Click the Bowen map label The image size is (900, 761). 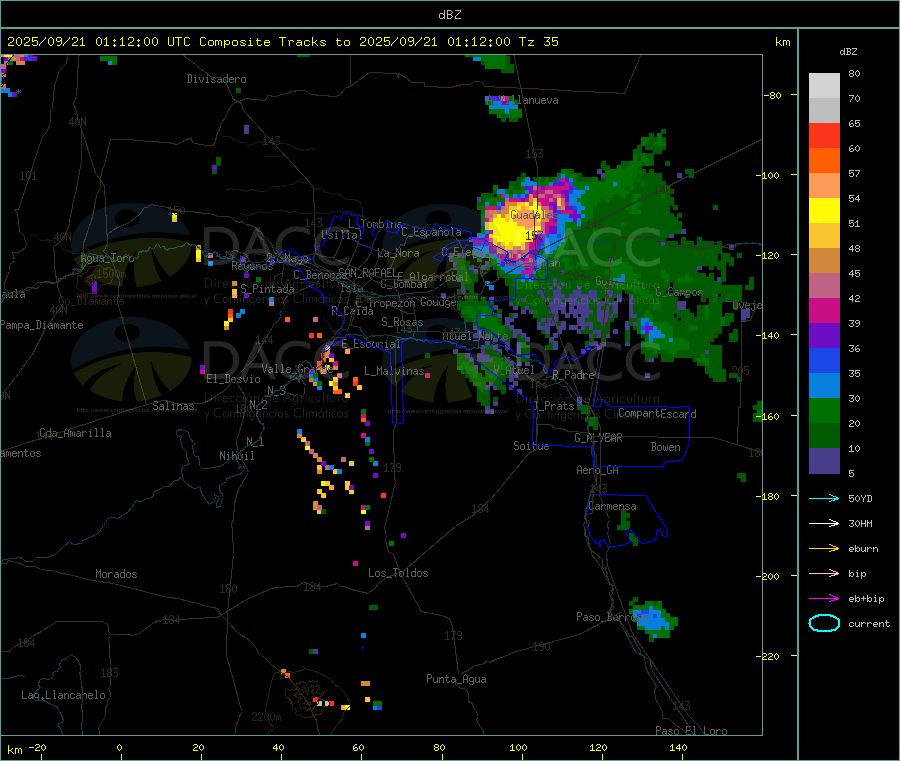tap(665, 447)
